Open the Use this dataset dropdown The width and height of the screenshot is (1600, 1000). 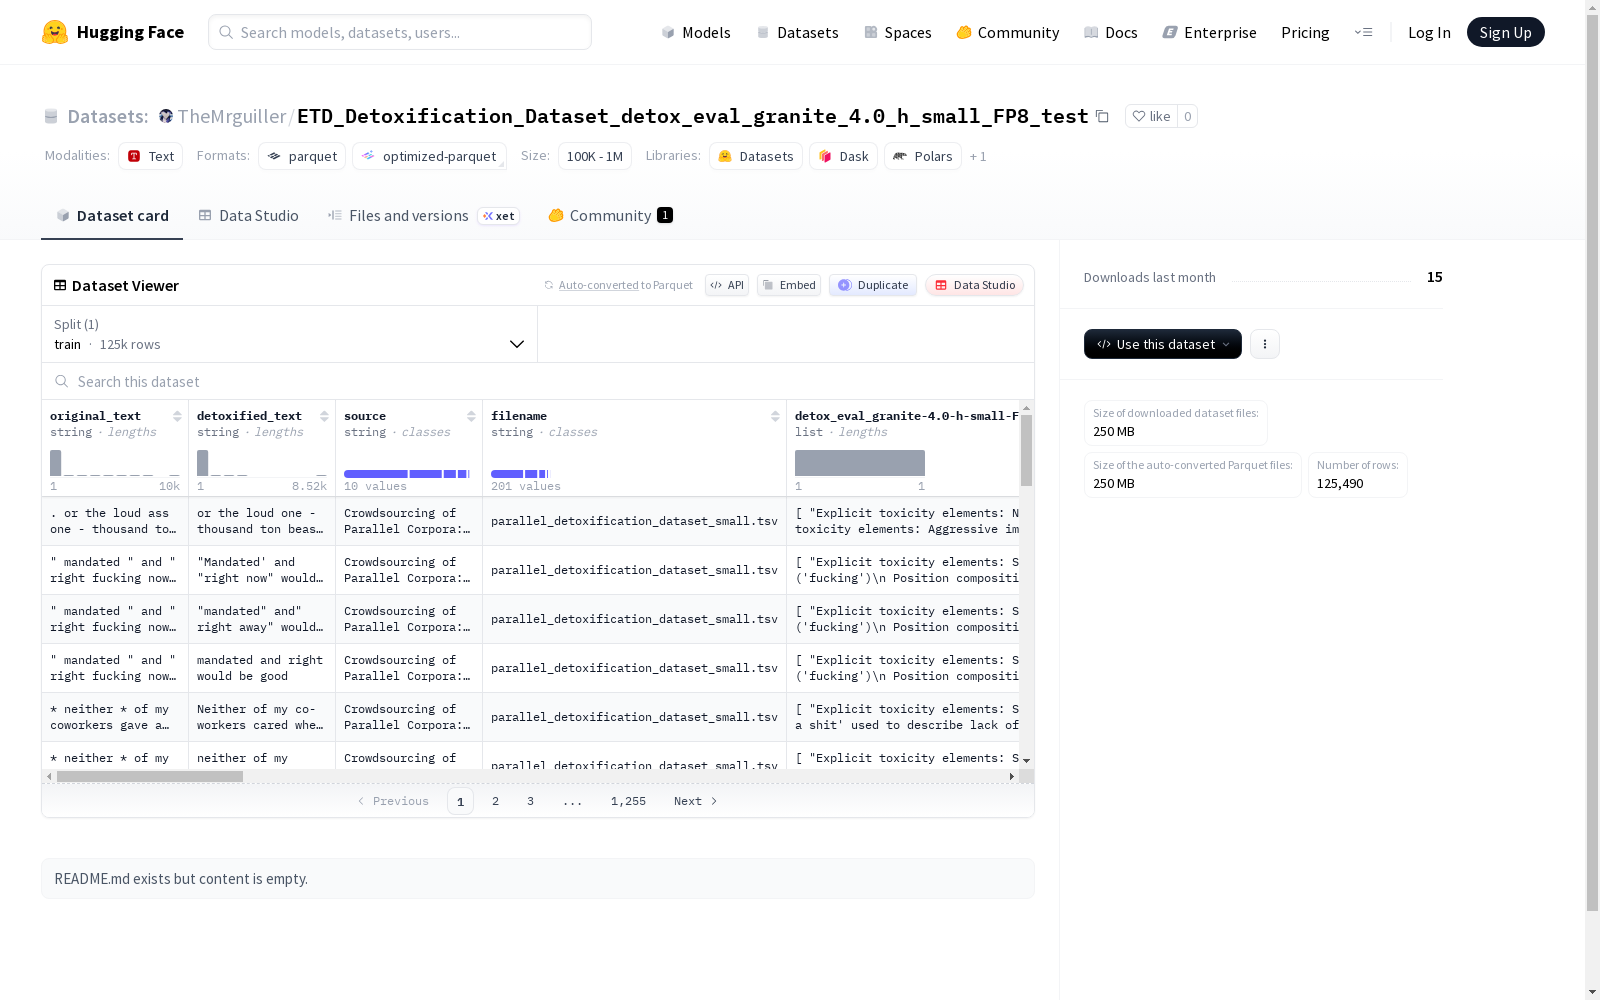(1163, 344)
